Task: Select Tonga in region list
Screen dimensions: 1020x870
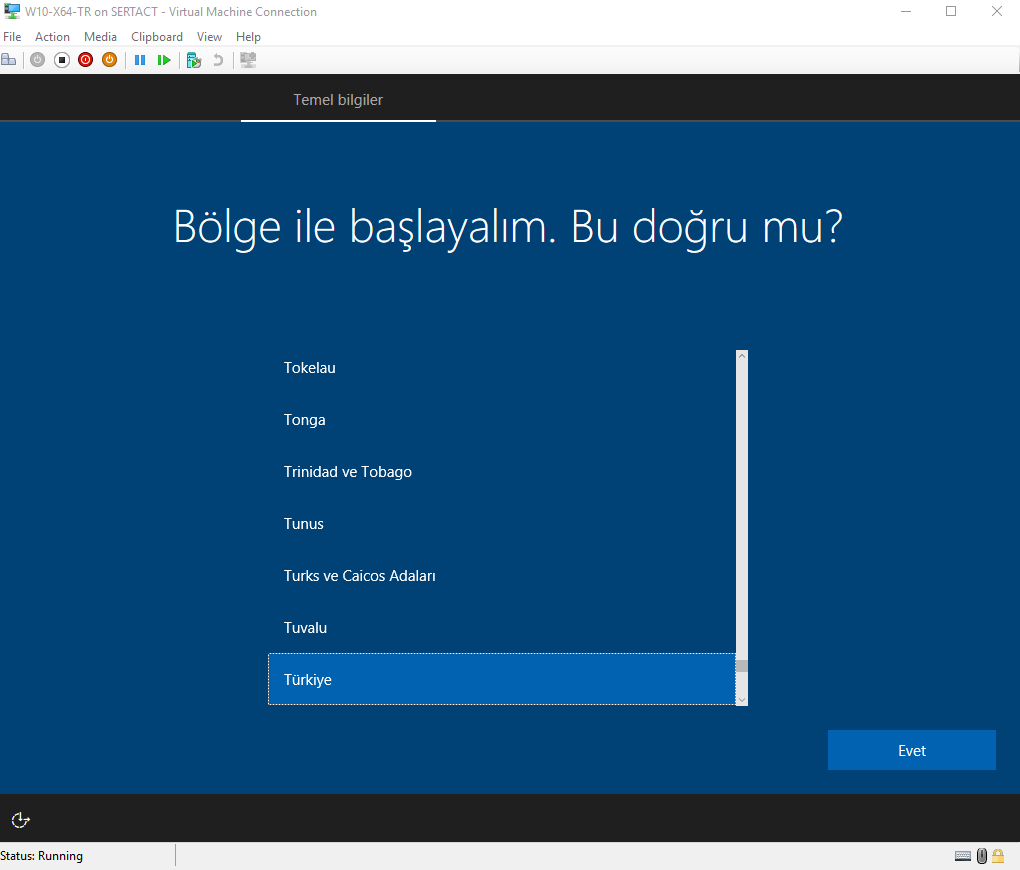Action: coord(502,420)
